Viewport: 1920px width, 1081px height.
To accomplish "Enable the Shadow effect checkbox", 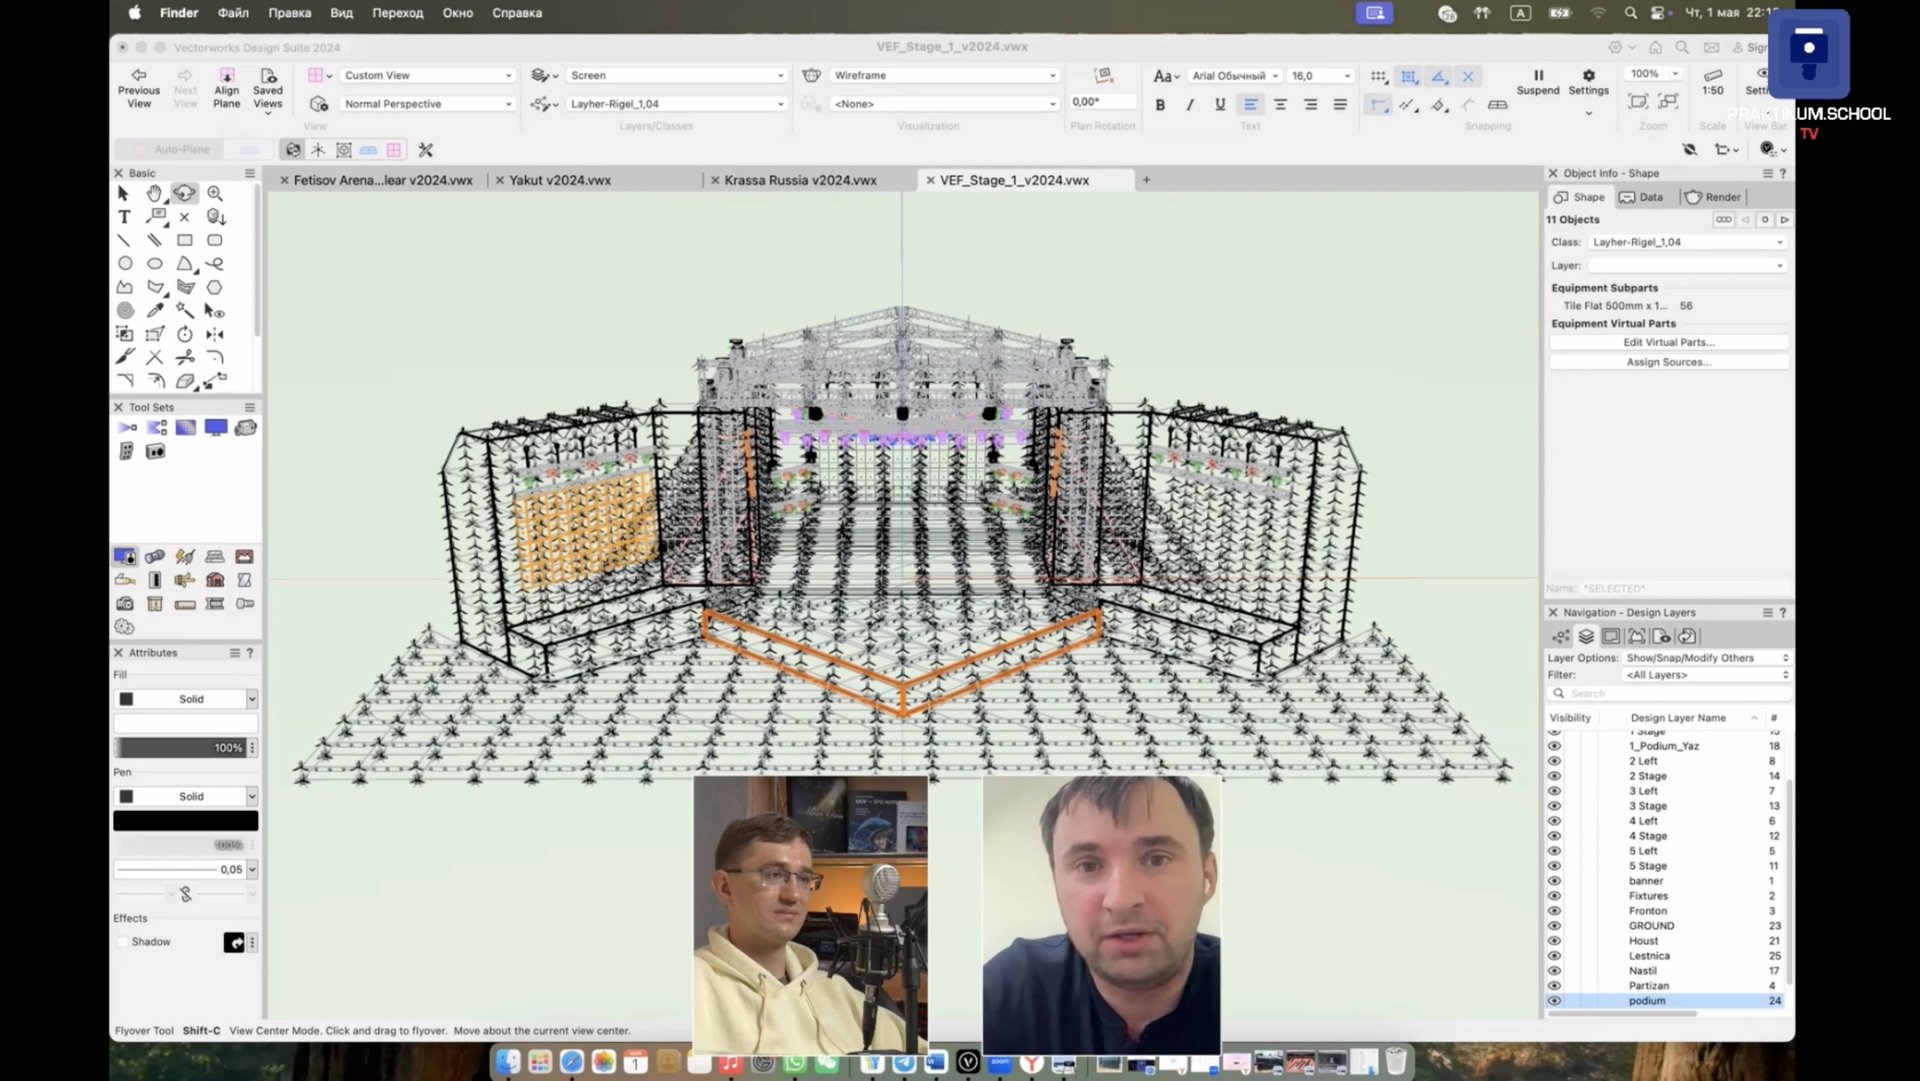I will [123, 942].
